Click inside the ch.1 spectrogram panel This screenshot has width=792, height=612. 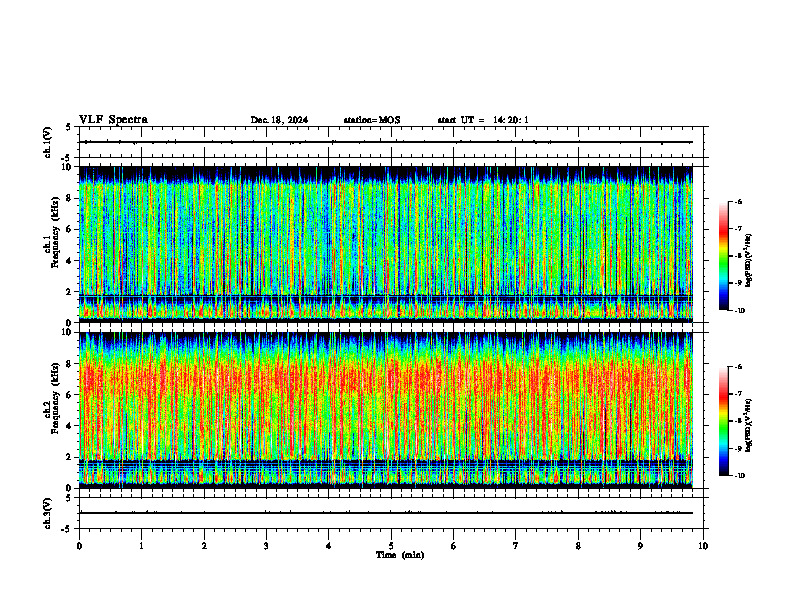[386, 244]
